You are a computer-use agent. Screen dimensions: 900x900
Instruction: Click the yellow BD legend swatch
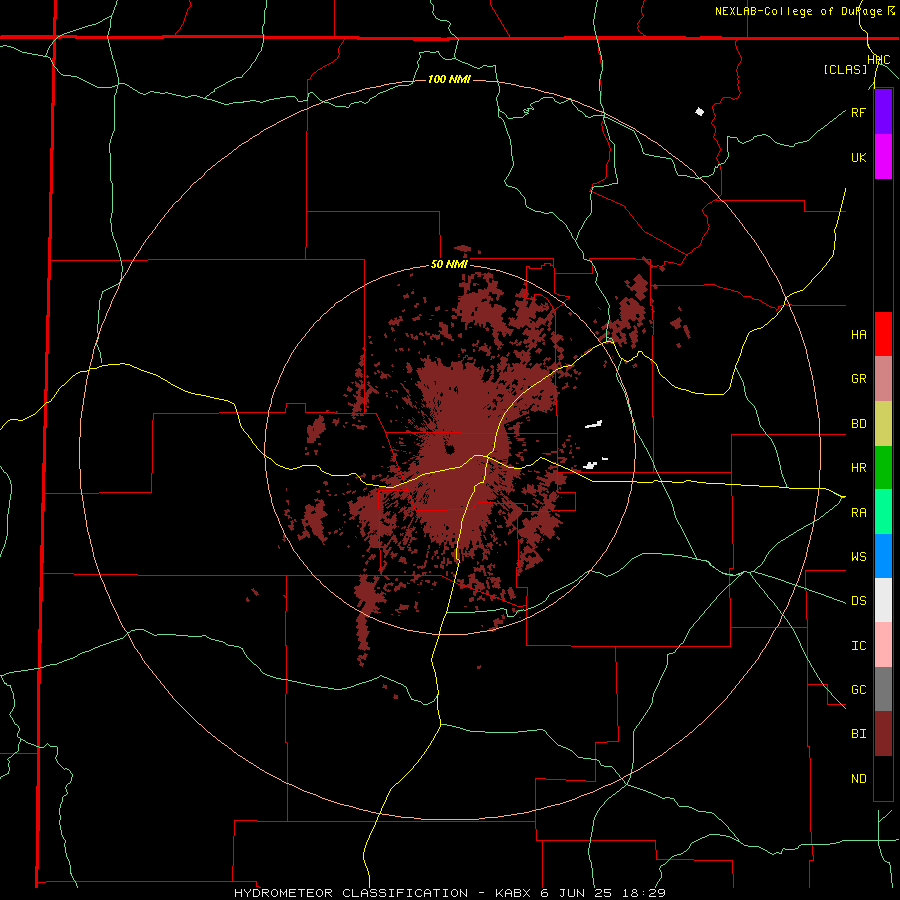coord(883,424)
